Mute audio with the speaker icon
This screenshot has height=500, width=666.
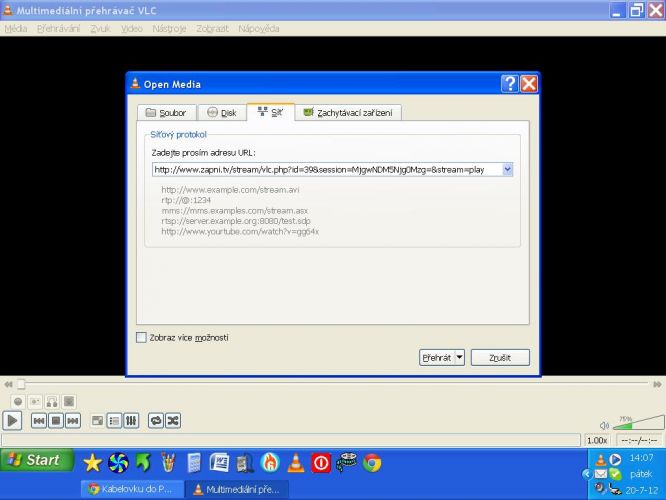pos(604,425)
